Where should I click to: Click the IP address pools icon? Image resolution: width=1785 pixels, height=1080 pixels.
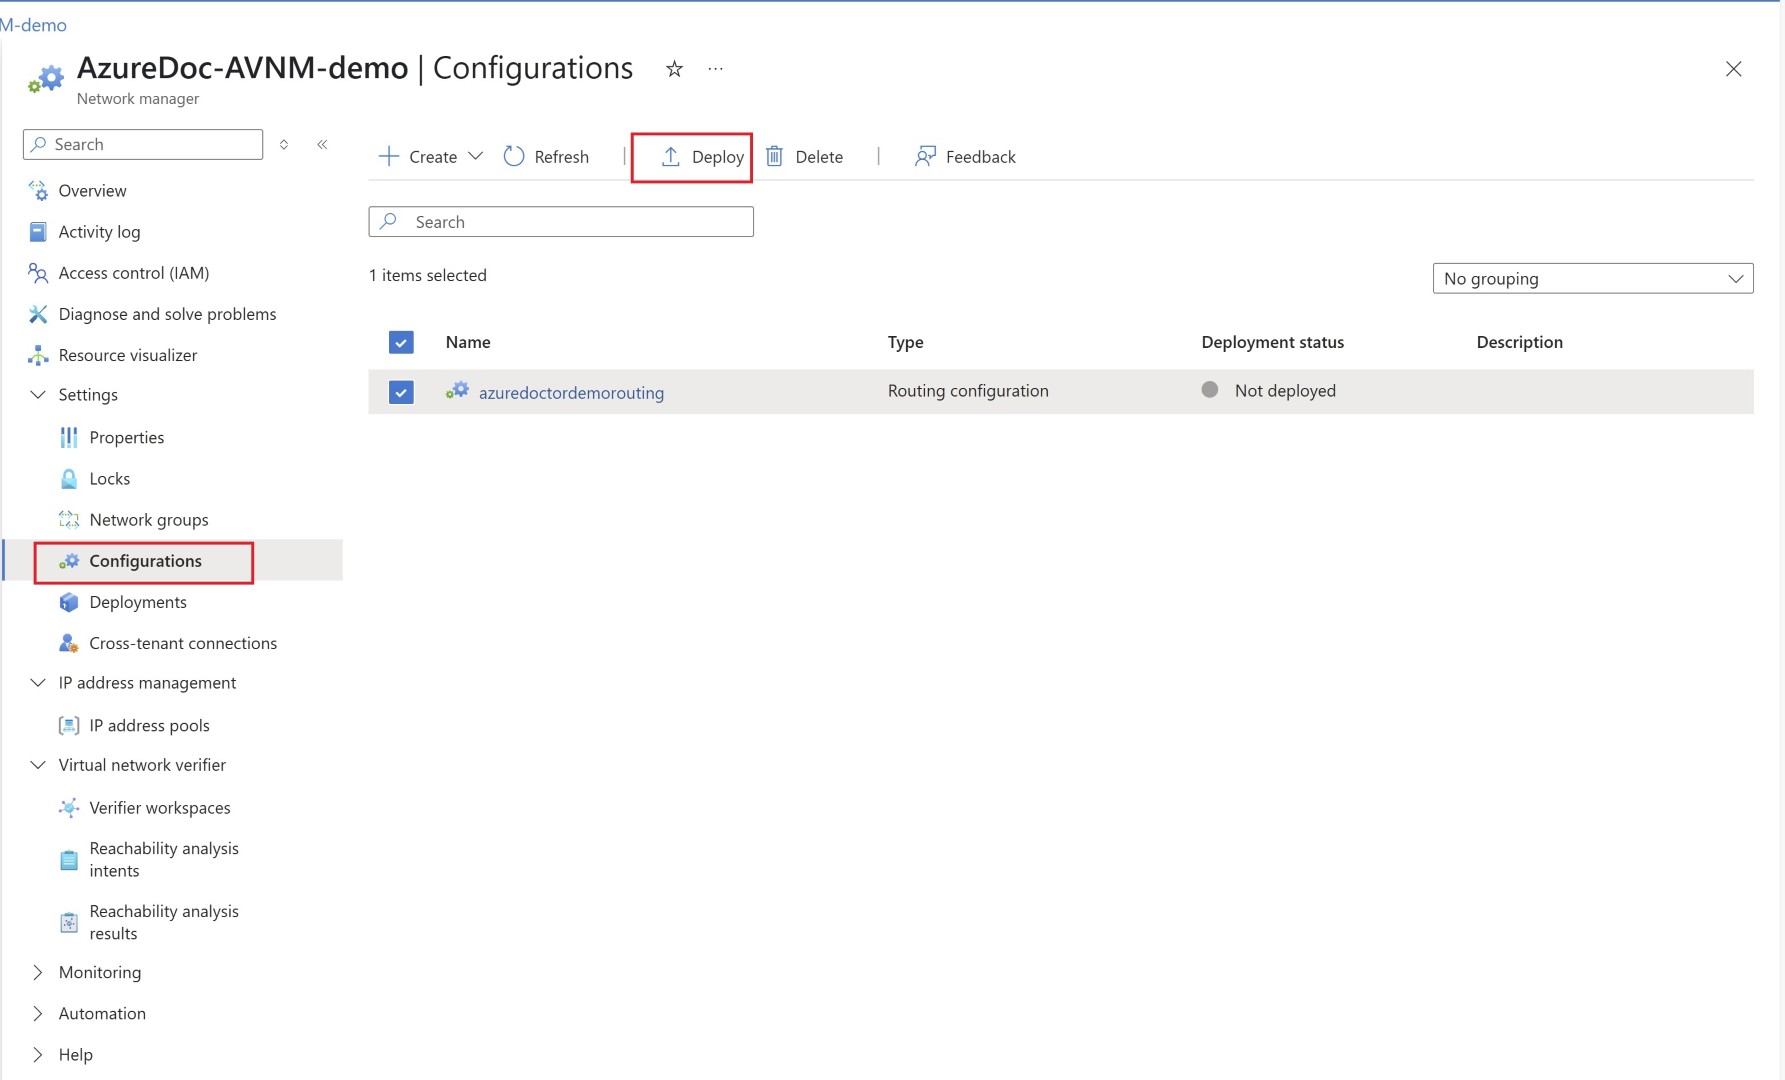coord(69,725)
